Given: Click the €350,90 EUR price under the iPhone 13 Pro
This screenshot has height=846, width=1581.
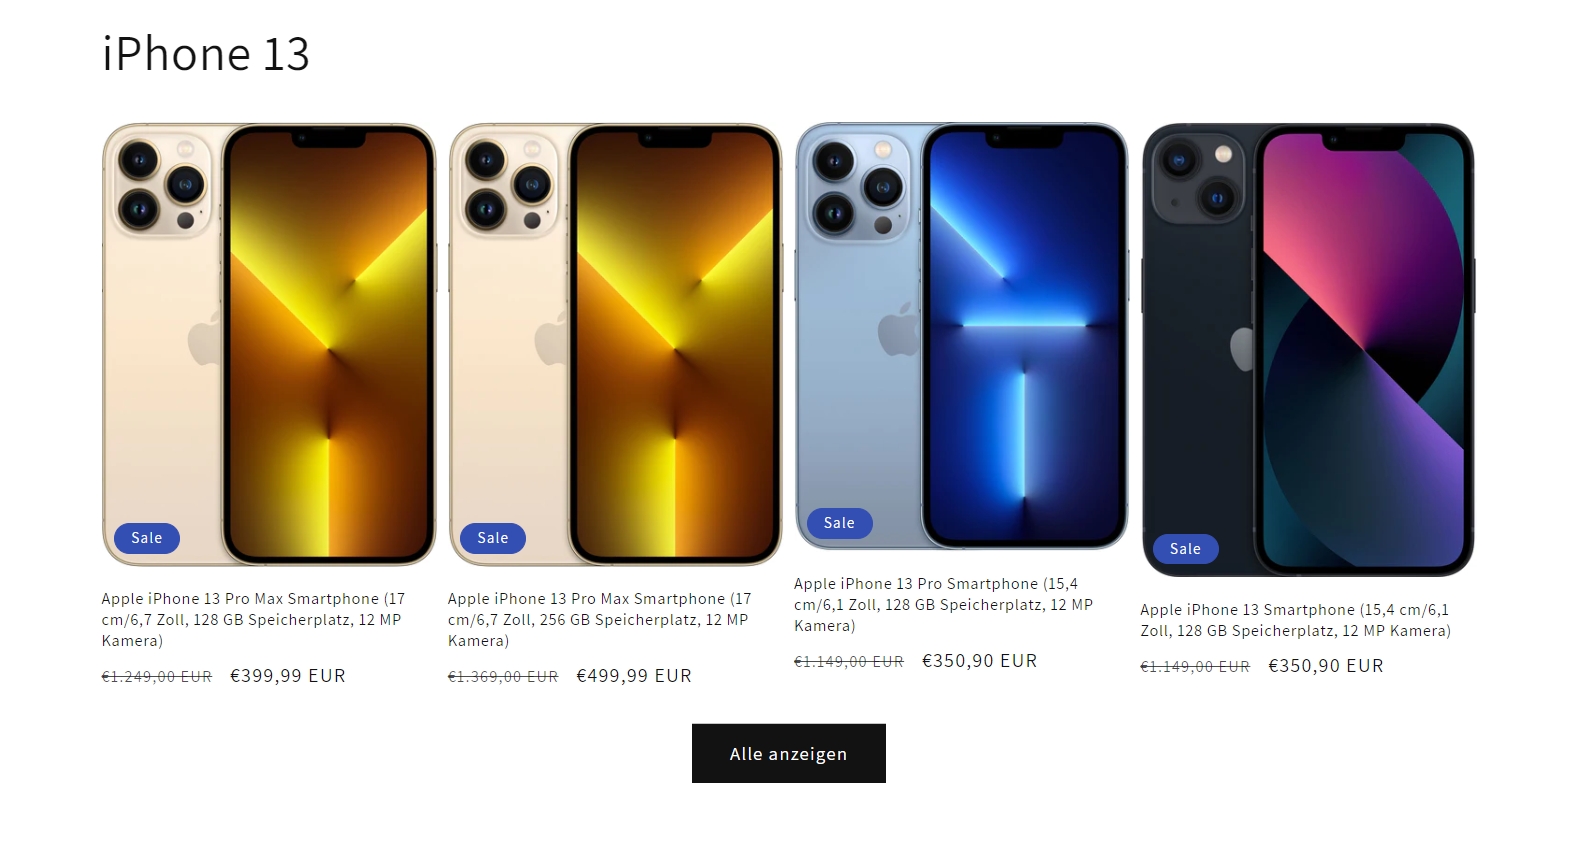Looking at the screenshot, I should click(980, 661).
